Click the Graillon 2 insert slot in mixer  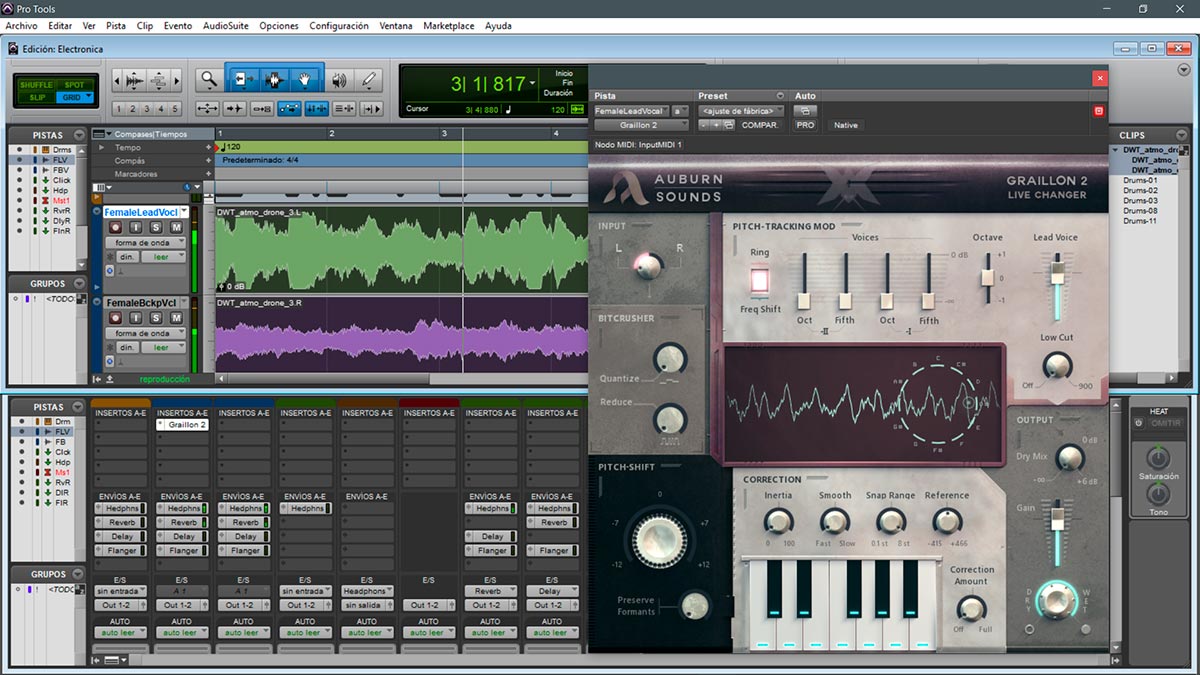click(182, 425)
